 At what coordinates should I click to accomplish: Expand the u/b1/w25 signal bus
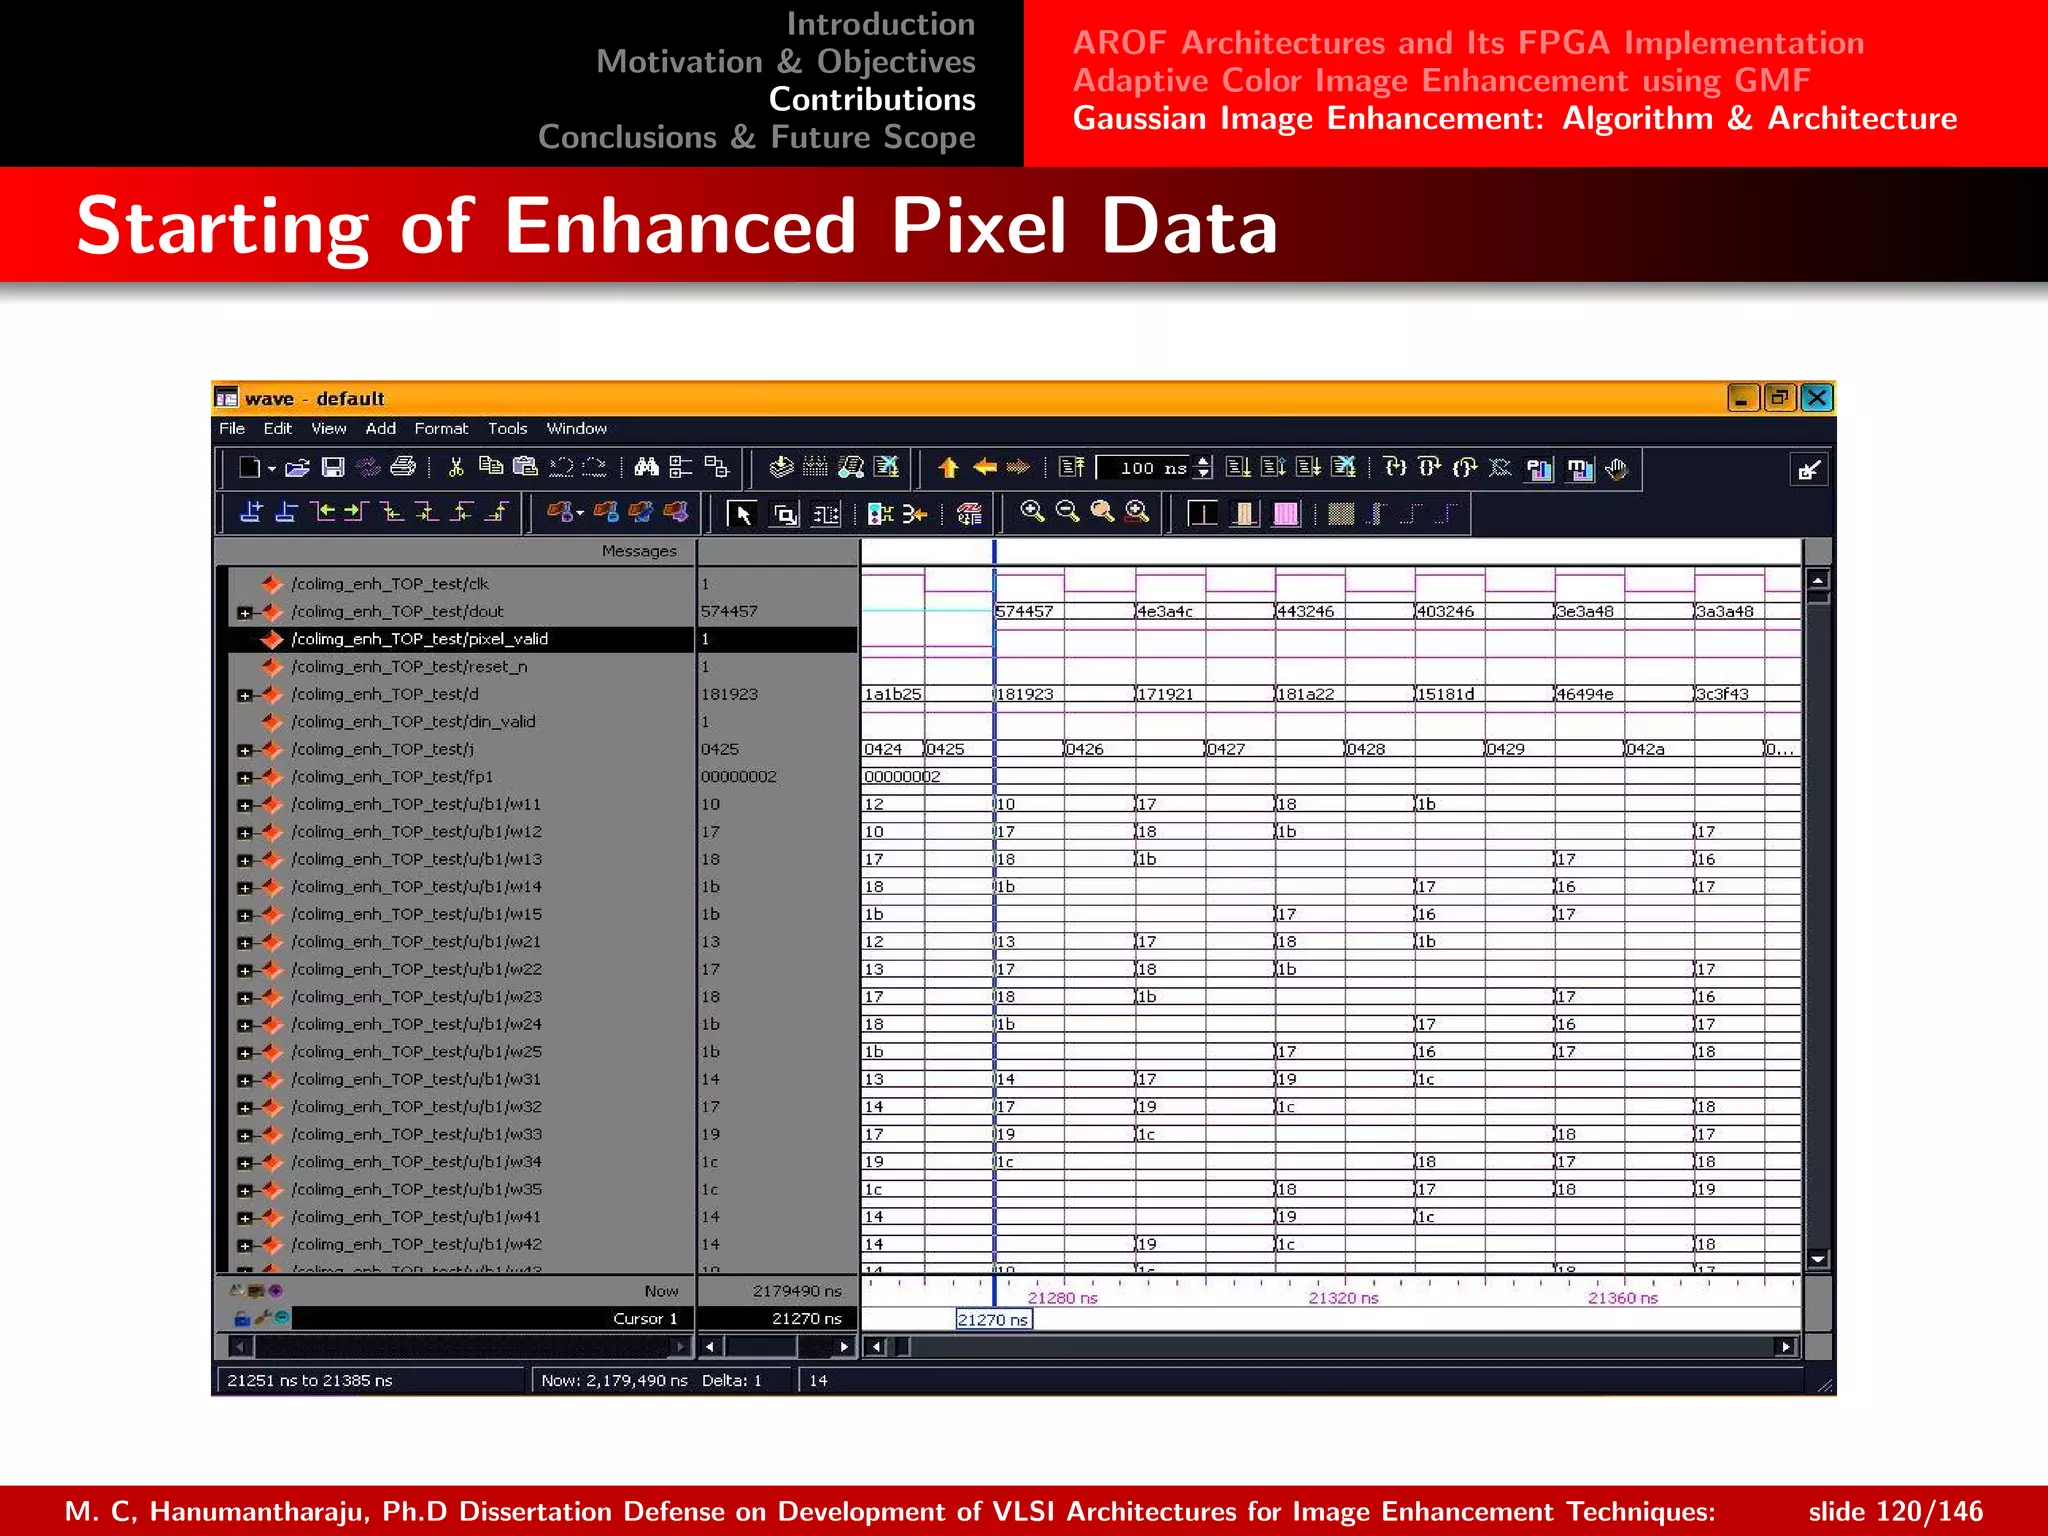244,1053
